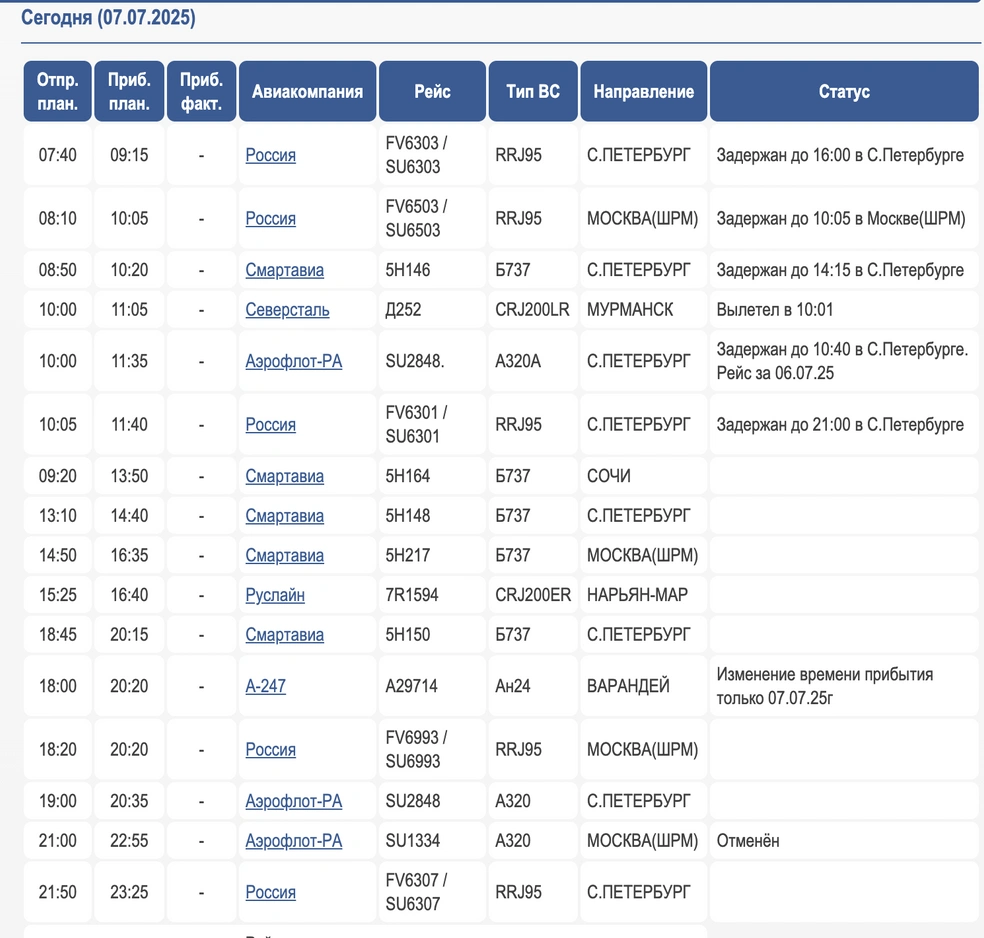984x938 pixels.
Task: Click the Вылетел в 10:01 status
Action: [x=774, y=310]
